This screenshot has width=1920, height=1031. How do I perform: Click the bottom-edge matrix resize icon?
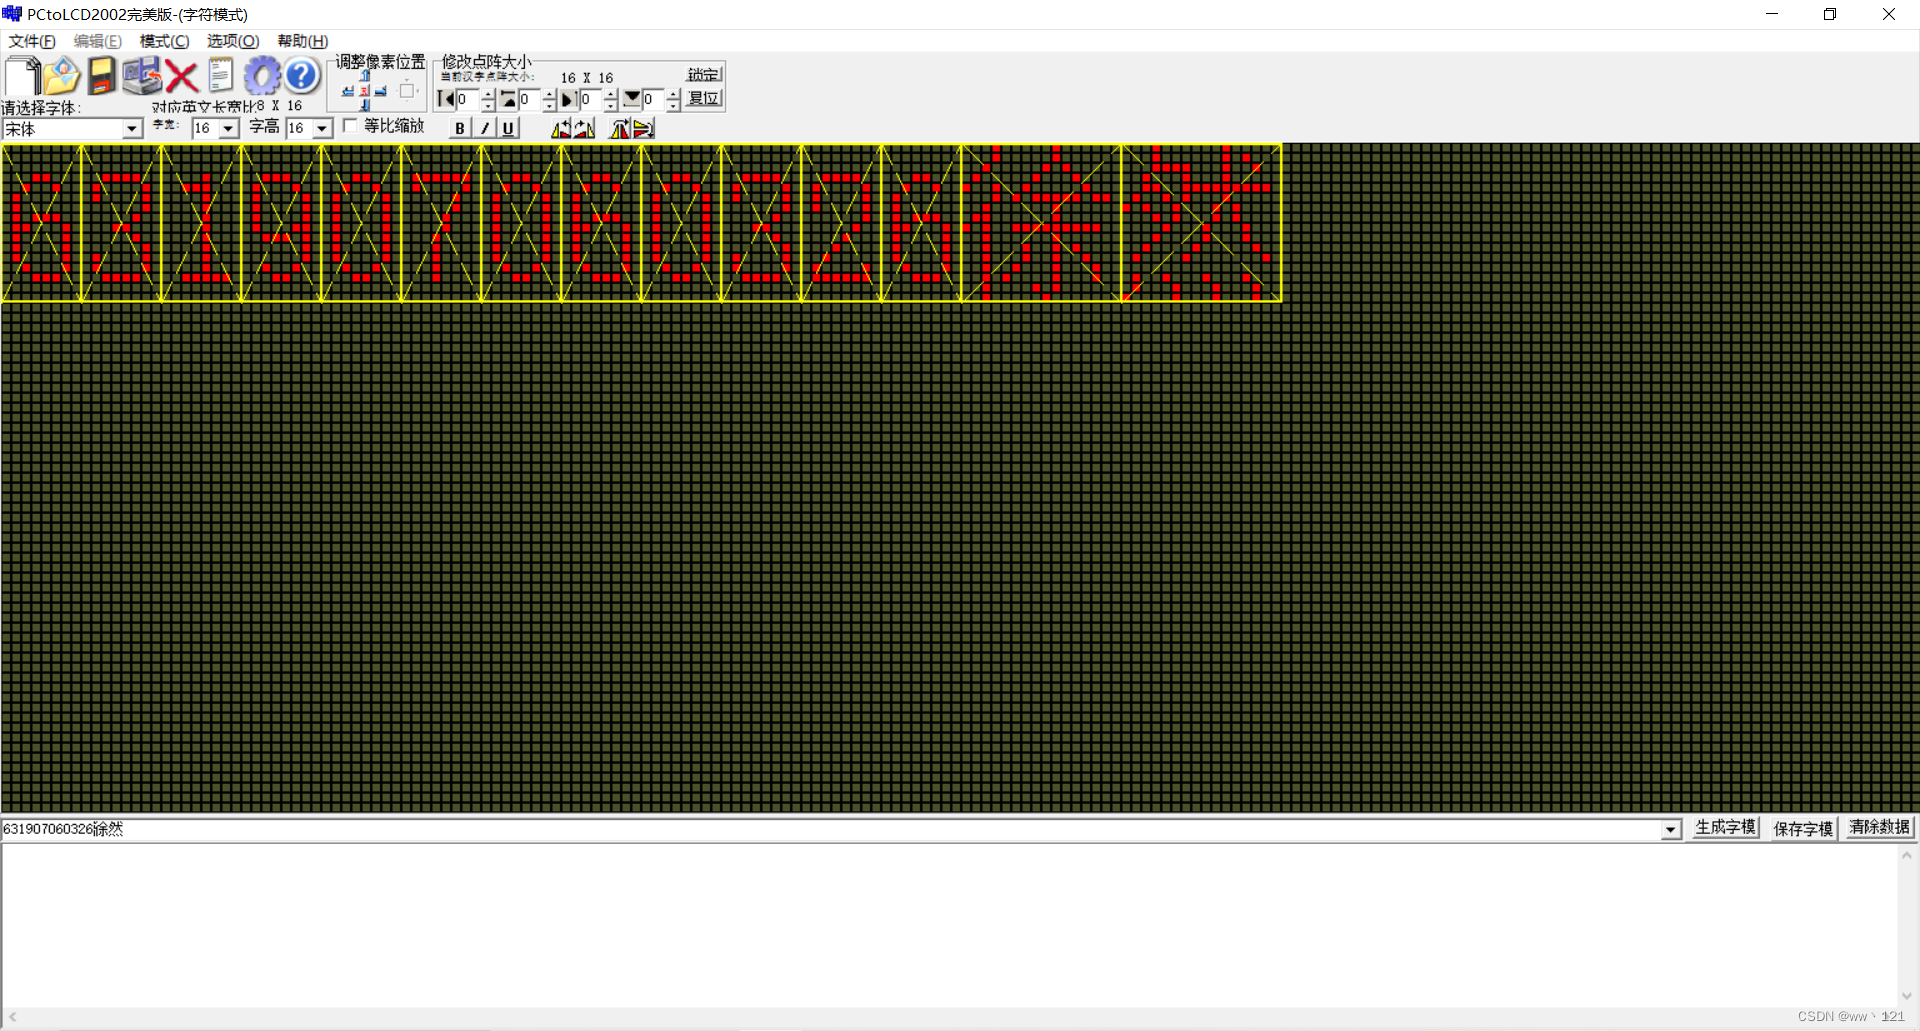[632, 99]
